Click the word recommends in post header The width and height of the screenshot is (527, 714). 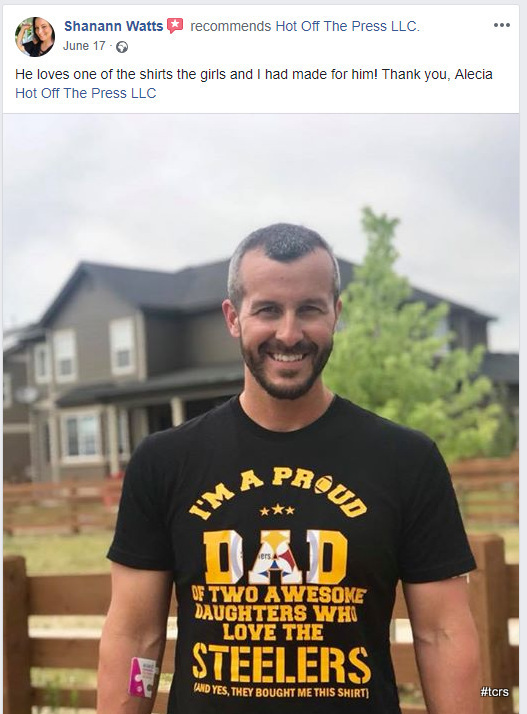tap(230, 26)
